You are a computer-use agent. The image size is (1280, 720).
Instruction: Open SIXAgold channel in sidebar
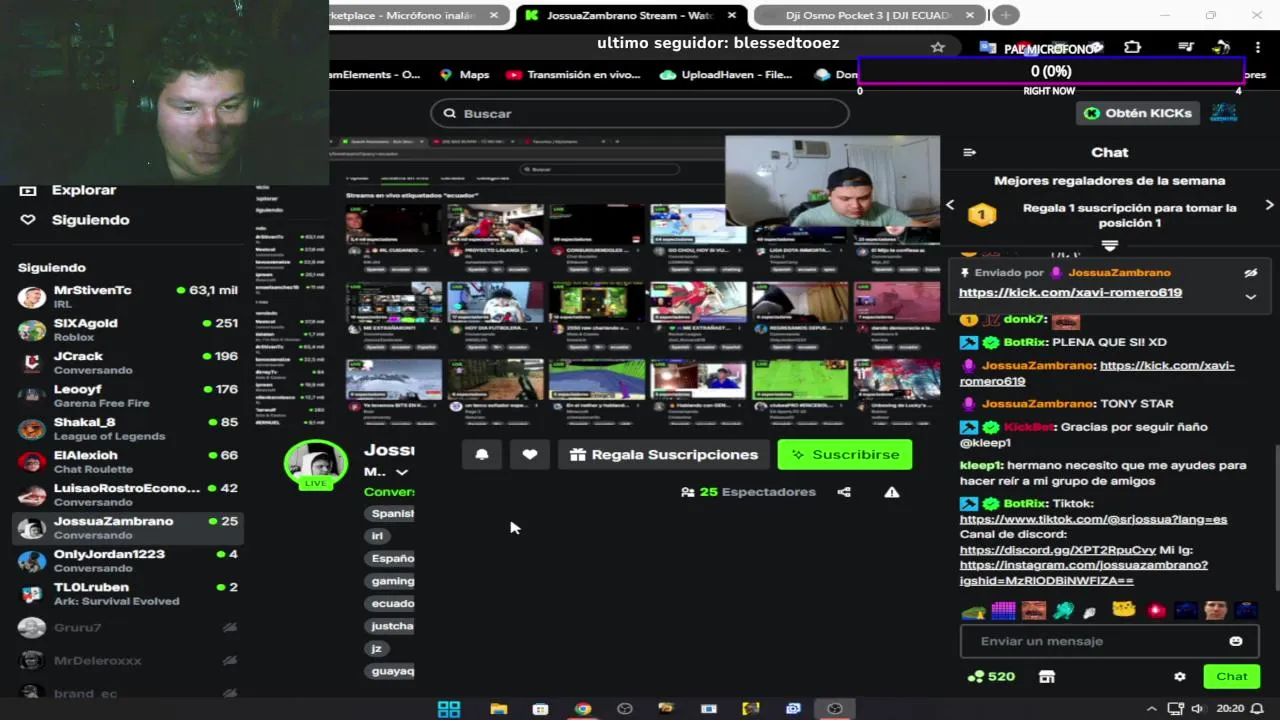[127, 330]
